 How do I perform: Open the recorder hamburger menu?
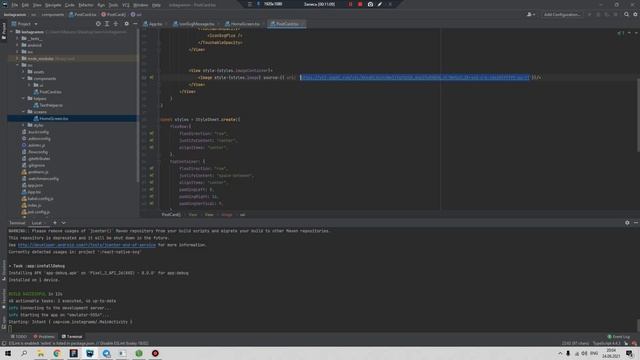point(250,4)
